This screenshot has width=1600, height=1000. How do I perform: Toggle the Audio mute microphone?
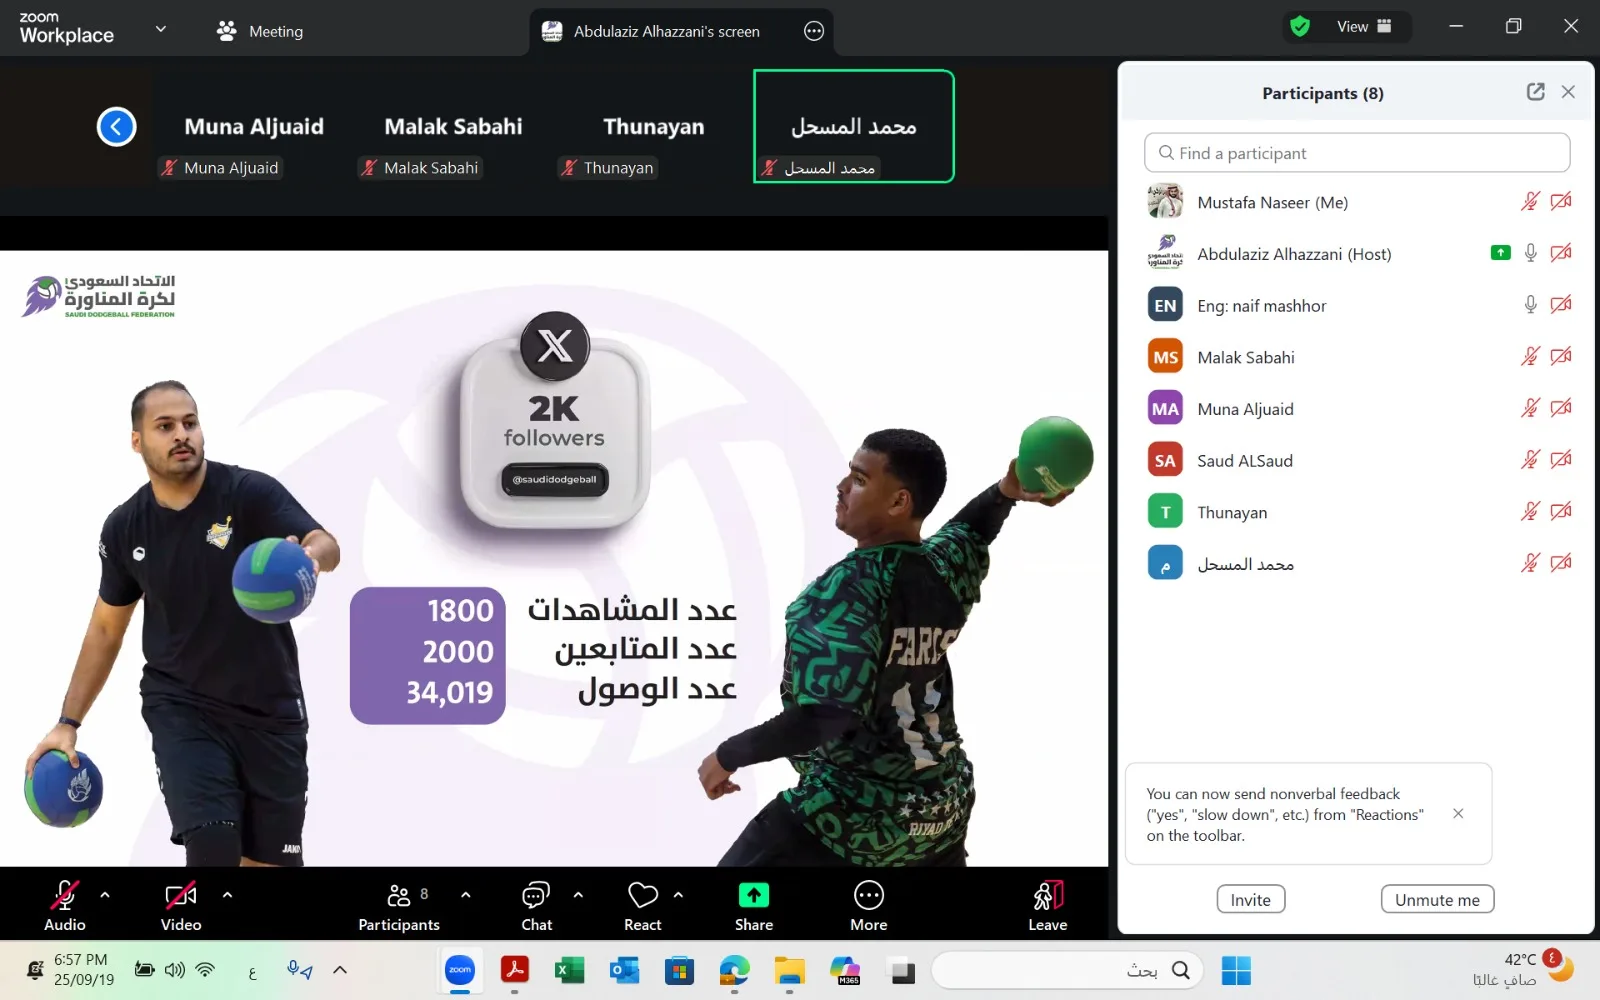[65, 896]
